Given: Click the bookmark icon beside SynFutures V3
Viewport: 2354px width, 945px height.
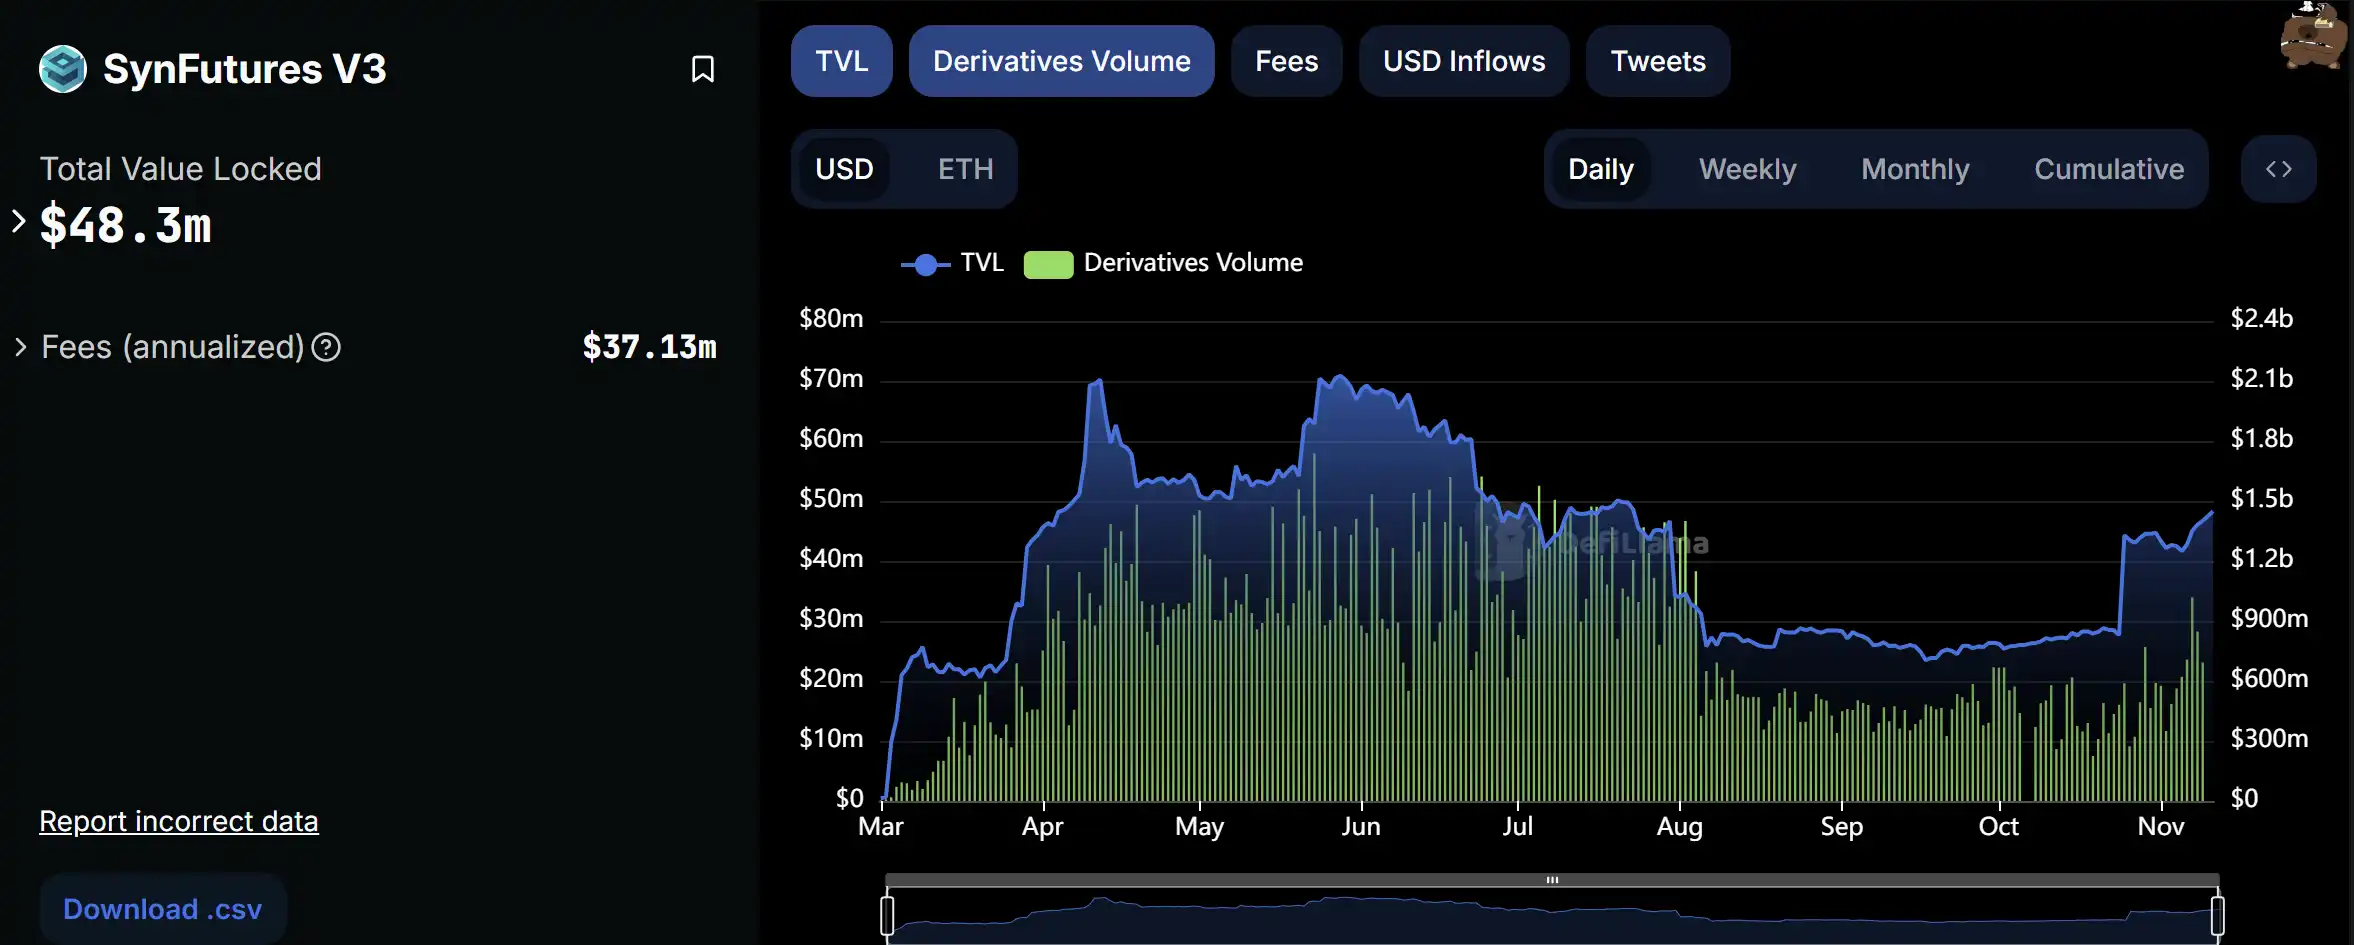Looking at the screenshot, I should click(x=703, y=69).
